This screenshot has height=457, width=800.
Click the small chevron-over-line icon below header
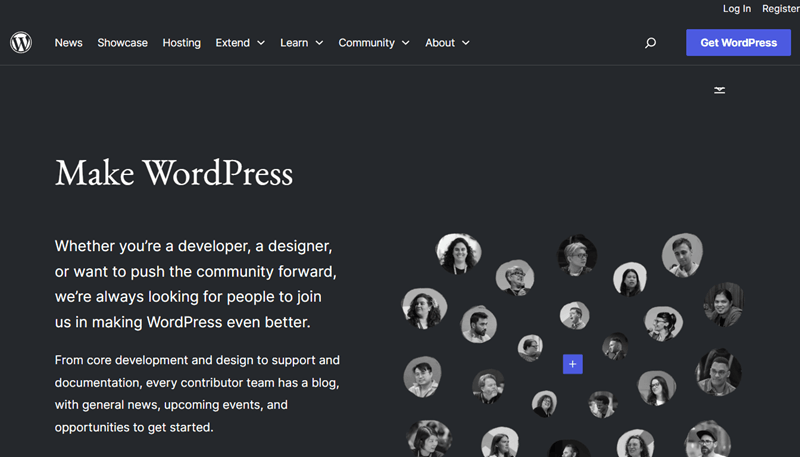point(719,90)
